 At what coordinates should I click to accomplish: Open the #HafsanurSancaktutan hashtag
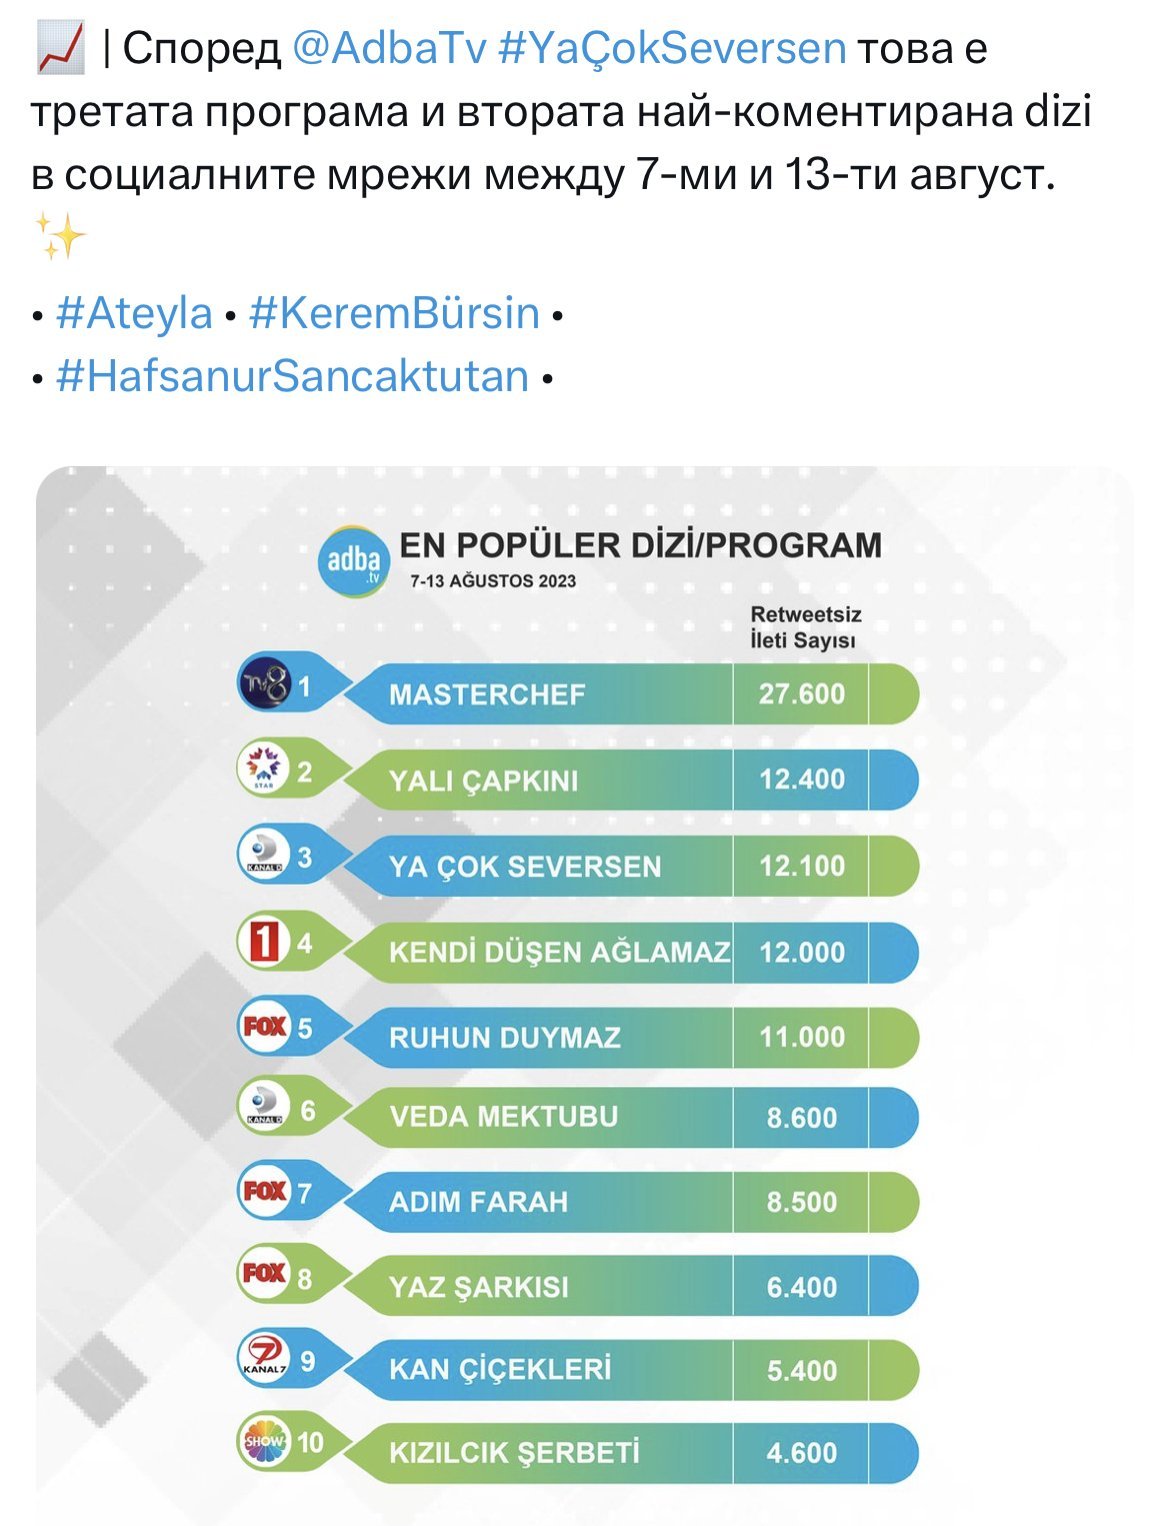[x=293, y=377]
